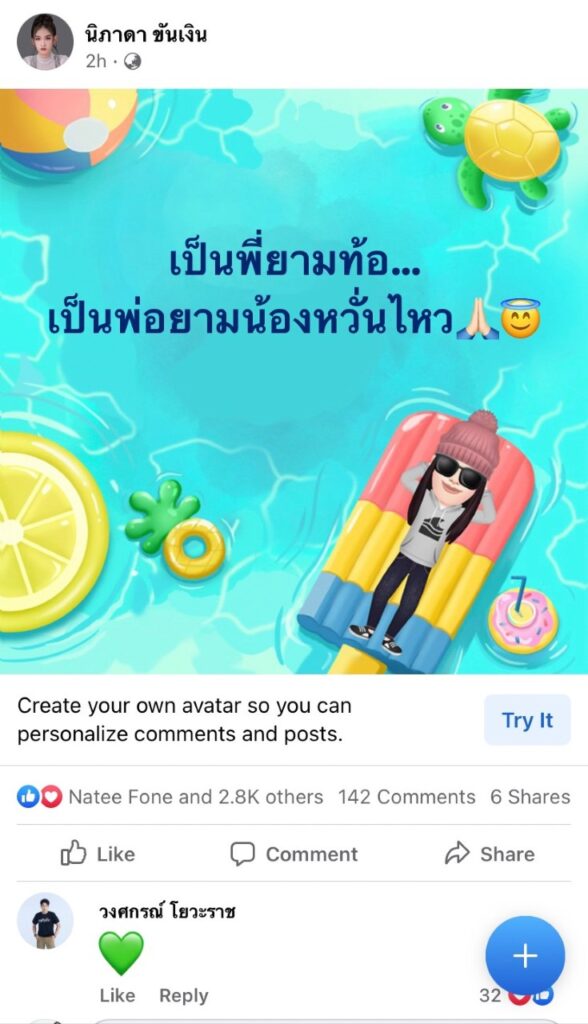This screenshot has height=1024, width=588.
Task: Open นิภาดา ขันเงิน profile name link
Action: click(145, 34)
